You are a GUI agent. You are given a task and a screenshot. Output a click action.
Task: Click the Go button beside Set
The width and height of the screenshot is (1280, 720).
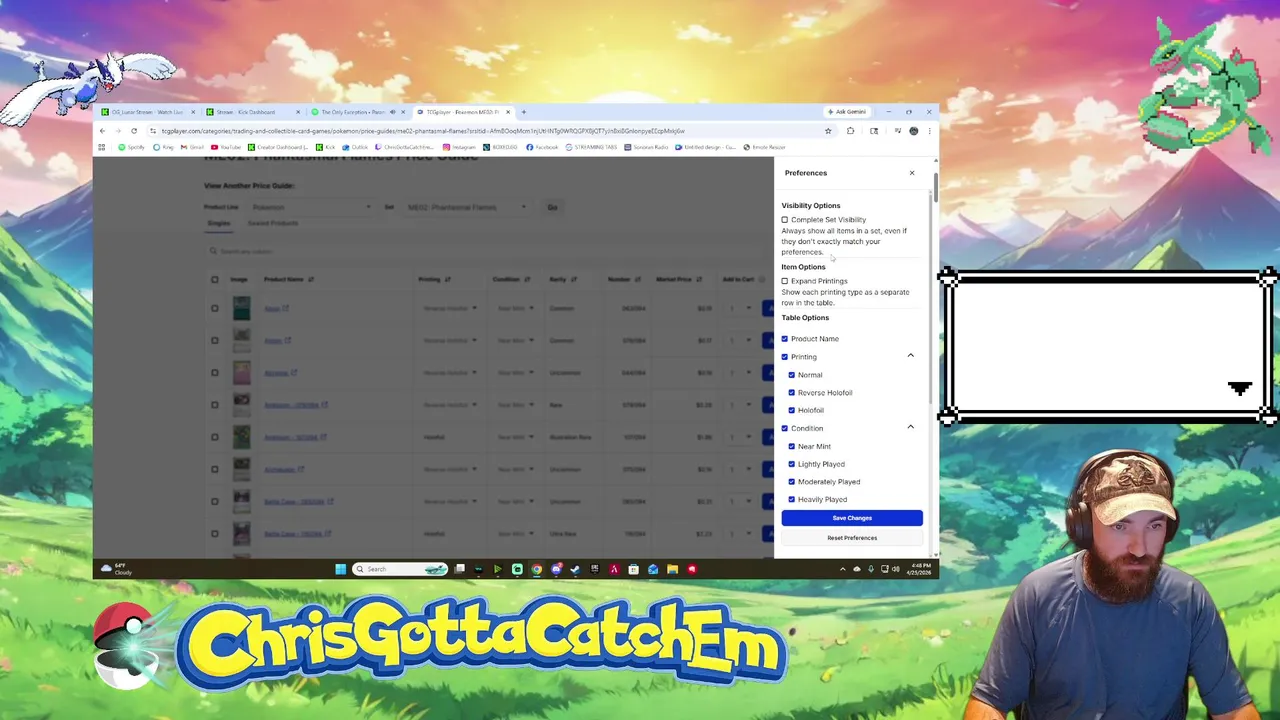(x=552, y=207)
